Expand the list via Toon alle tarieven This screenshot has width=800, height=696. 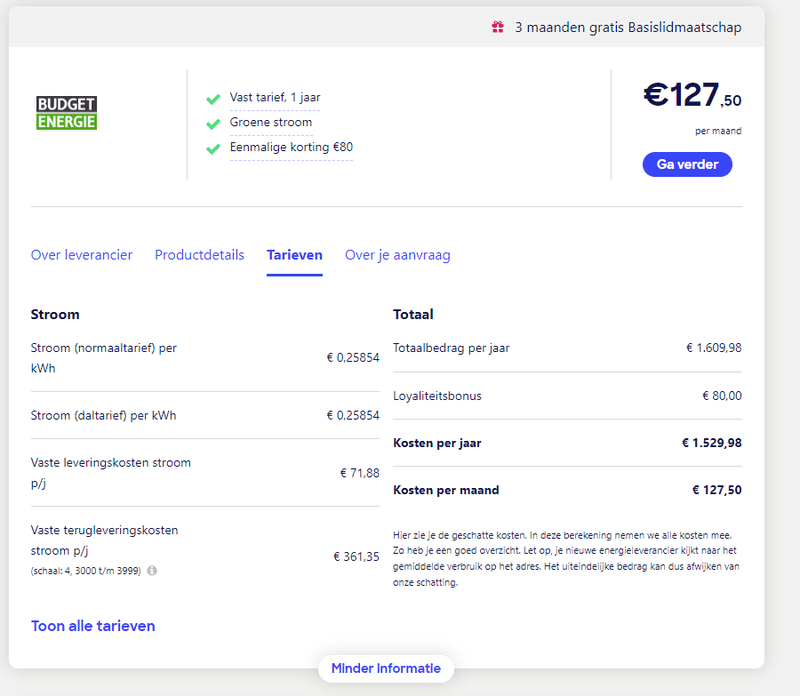click(x=93, y=626)
